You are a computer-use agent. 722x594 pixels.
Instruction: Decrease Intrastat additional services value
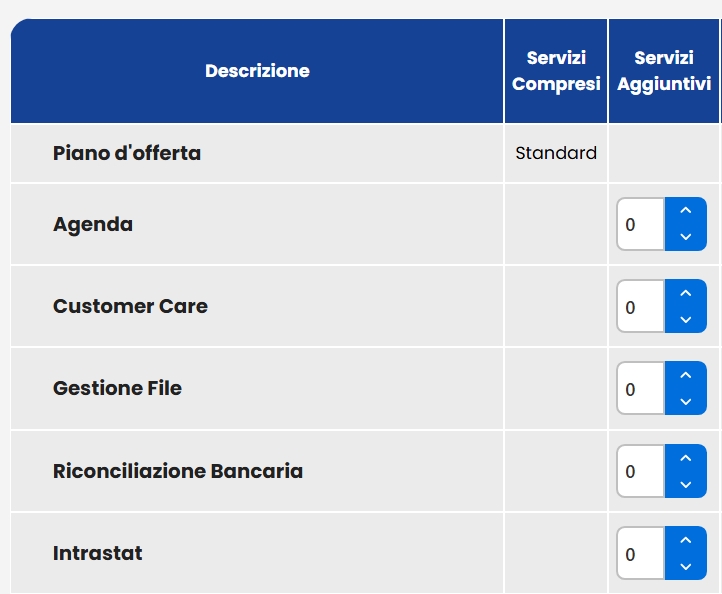coord(685,566)
